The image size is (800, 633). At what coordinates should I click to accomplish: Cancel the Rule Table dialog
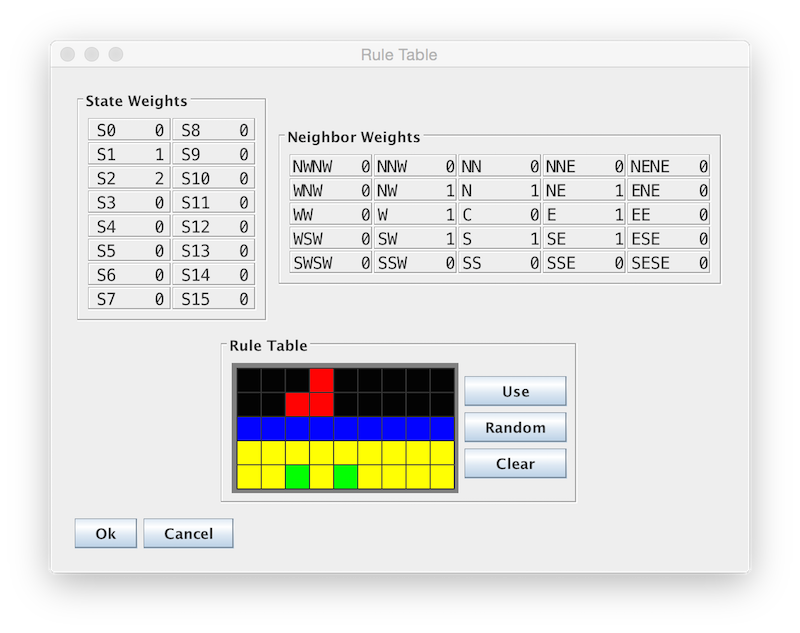188,534
